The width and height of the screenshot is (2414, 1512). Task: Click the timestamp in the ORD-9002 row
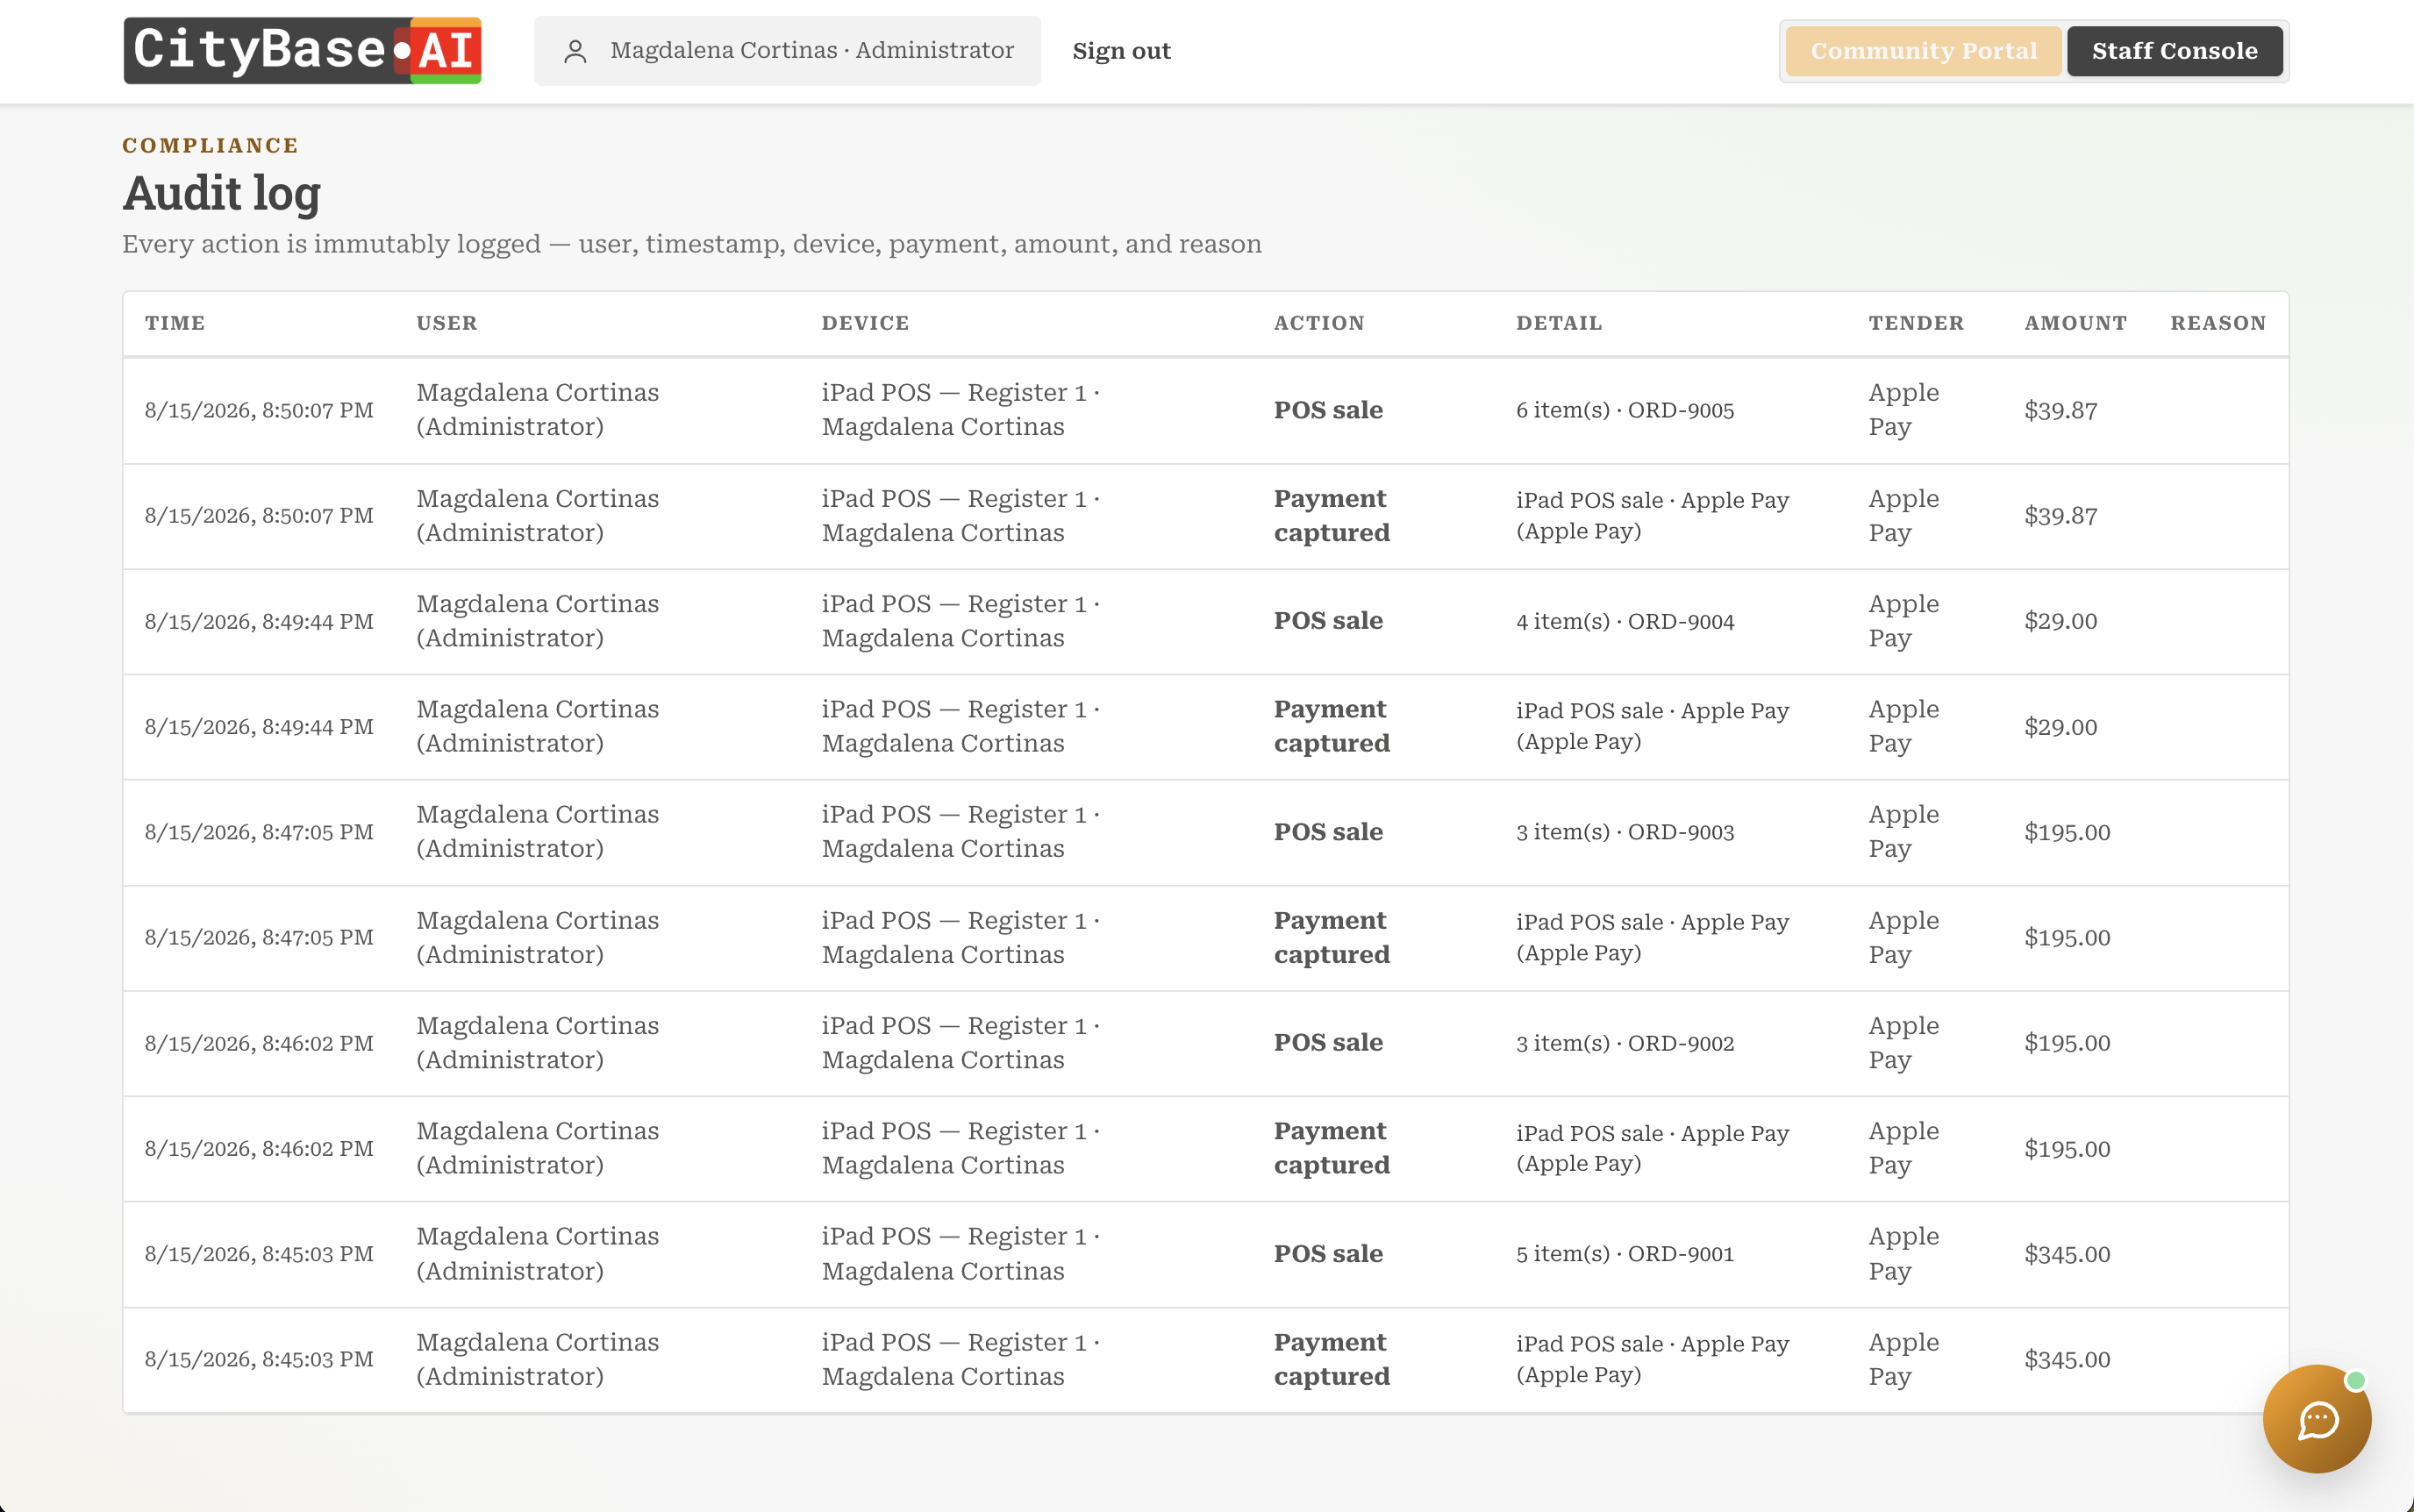[259, 1043]
